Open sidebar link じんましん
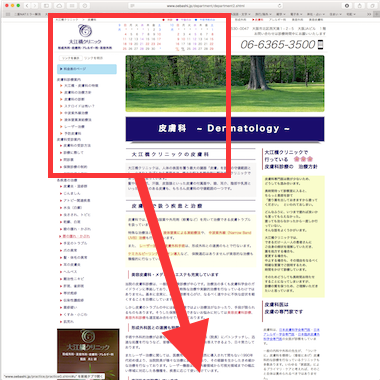The width and height of the screenshot is (380, 380). click(x=72, y=193)
